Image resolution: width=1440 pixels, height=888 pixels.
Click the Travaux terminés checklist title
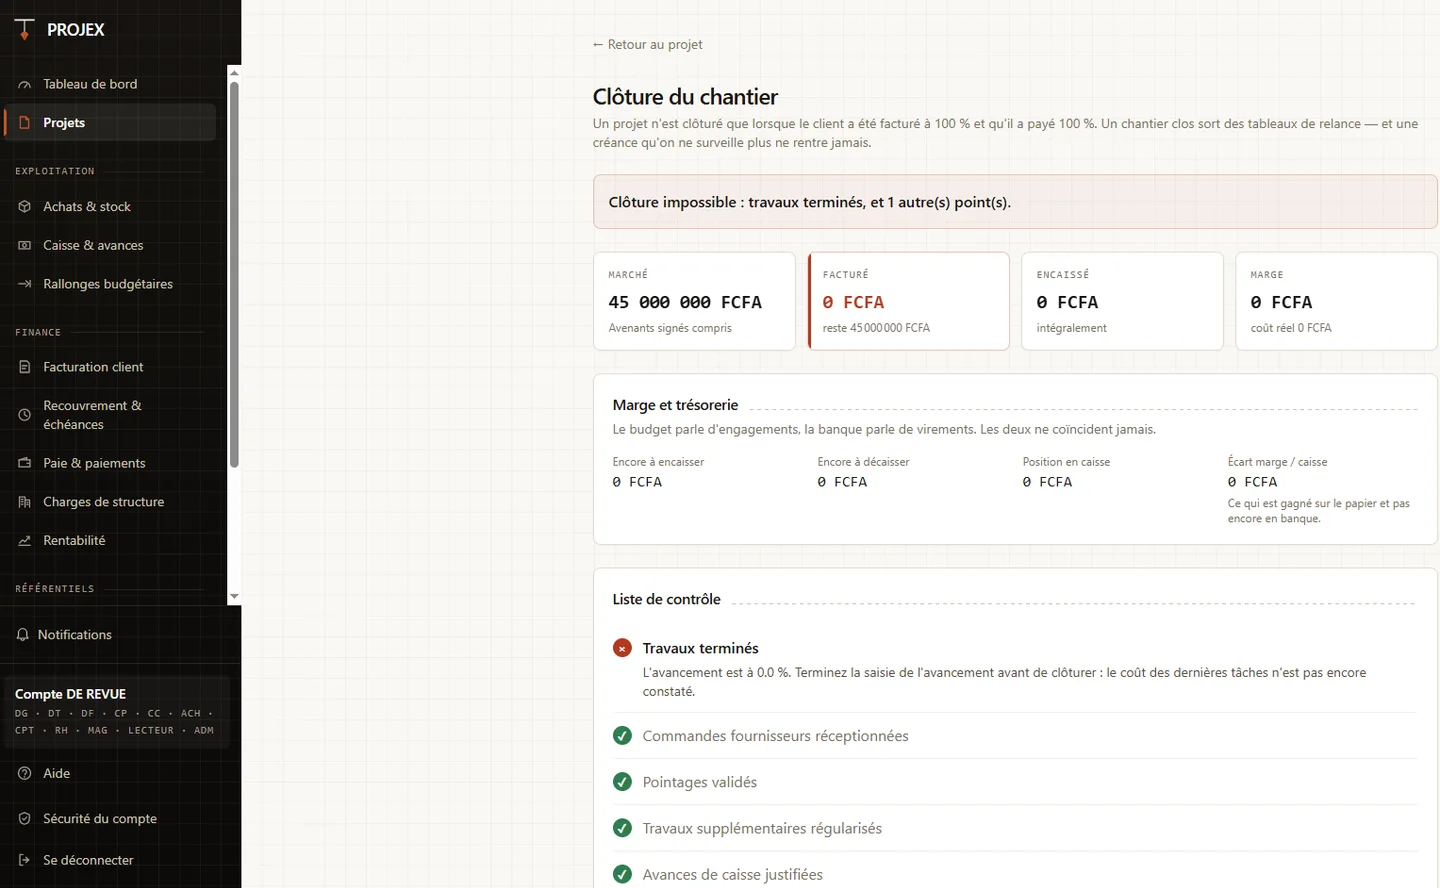coord(700,648)
